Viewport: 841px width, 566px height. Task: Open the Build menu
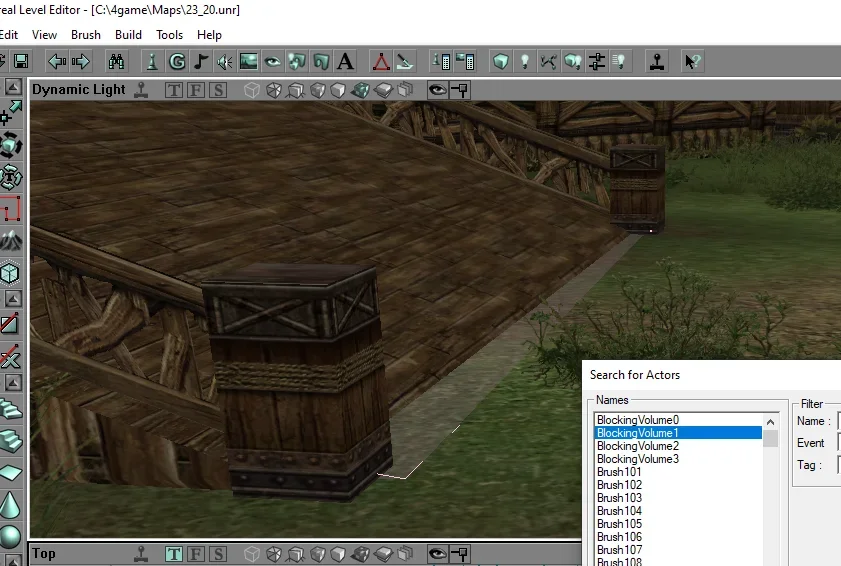point(128,35)
